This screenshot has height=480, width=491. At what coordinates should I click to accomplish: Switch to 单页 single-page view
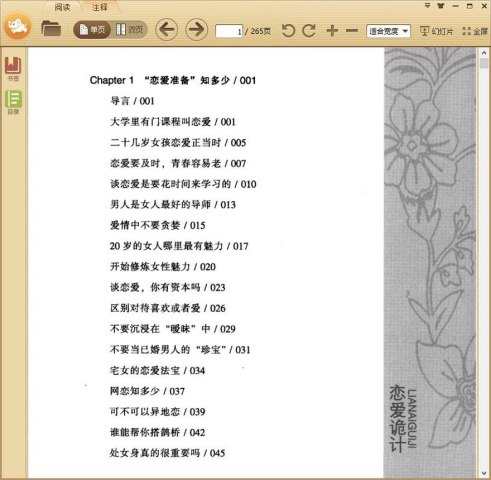(92, 30)
